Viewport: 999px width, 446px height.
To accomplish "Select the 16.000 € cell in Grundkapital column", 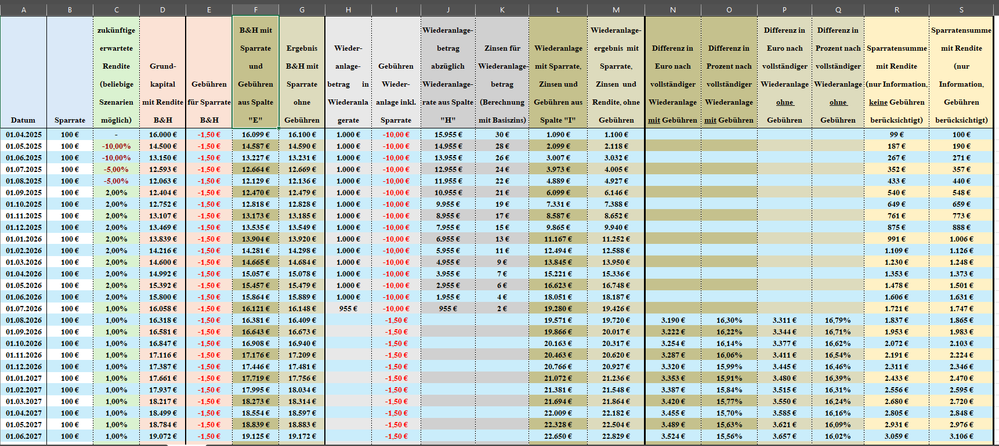I will point(162,133).
